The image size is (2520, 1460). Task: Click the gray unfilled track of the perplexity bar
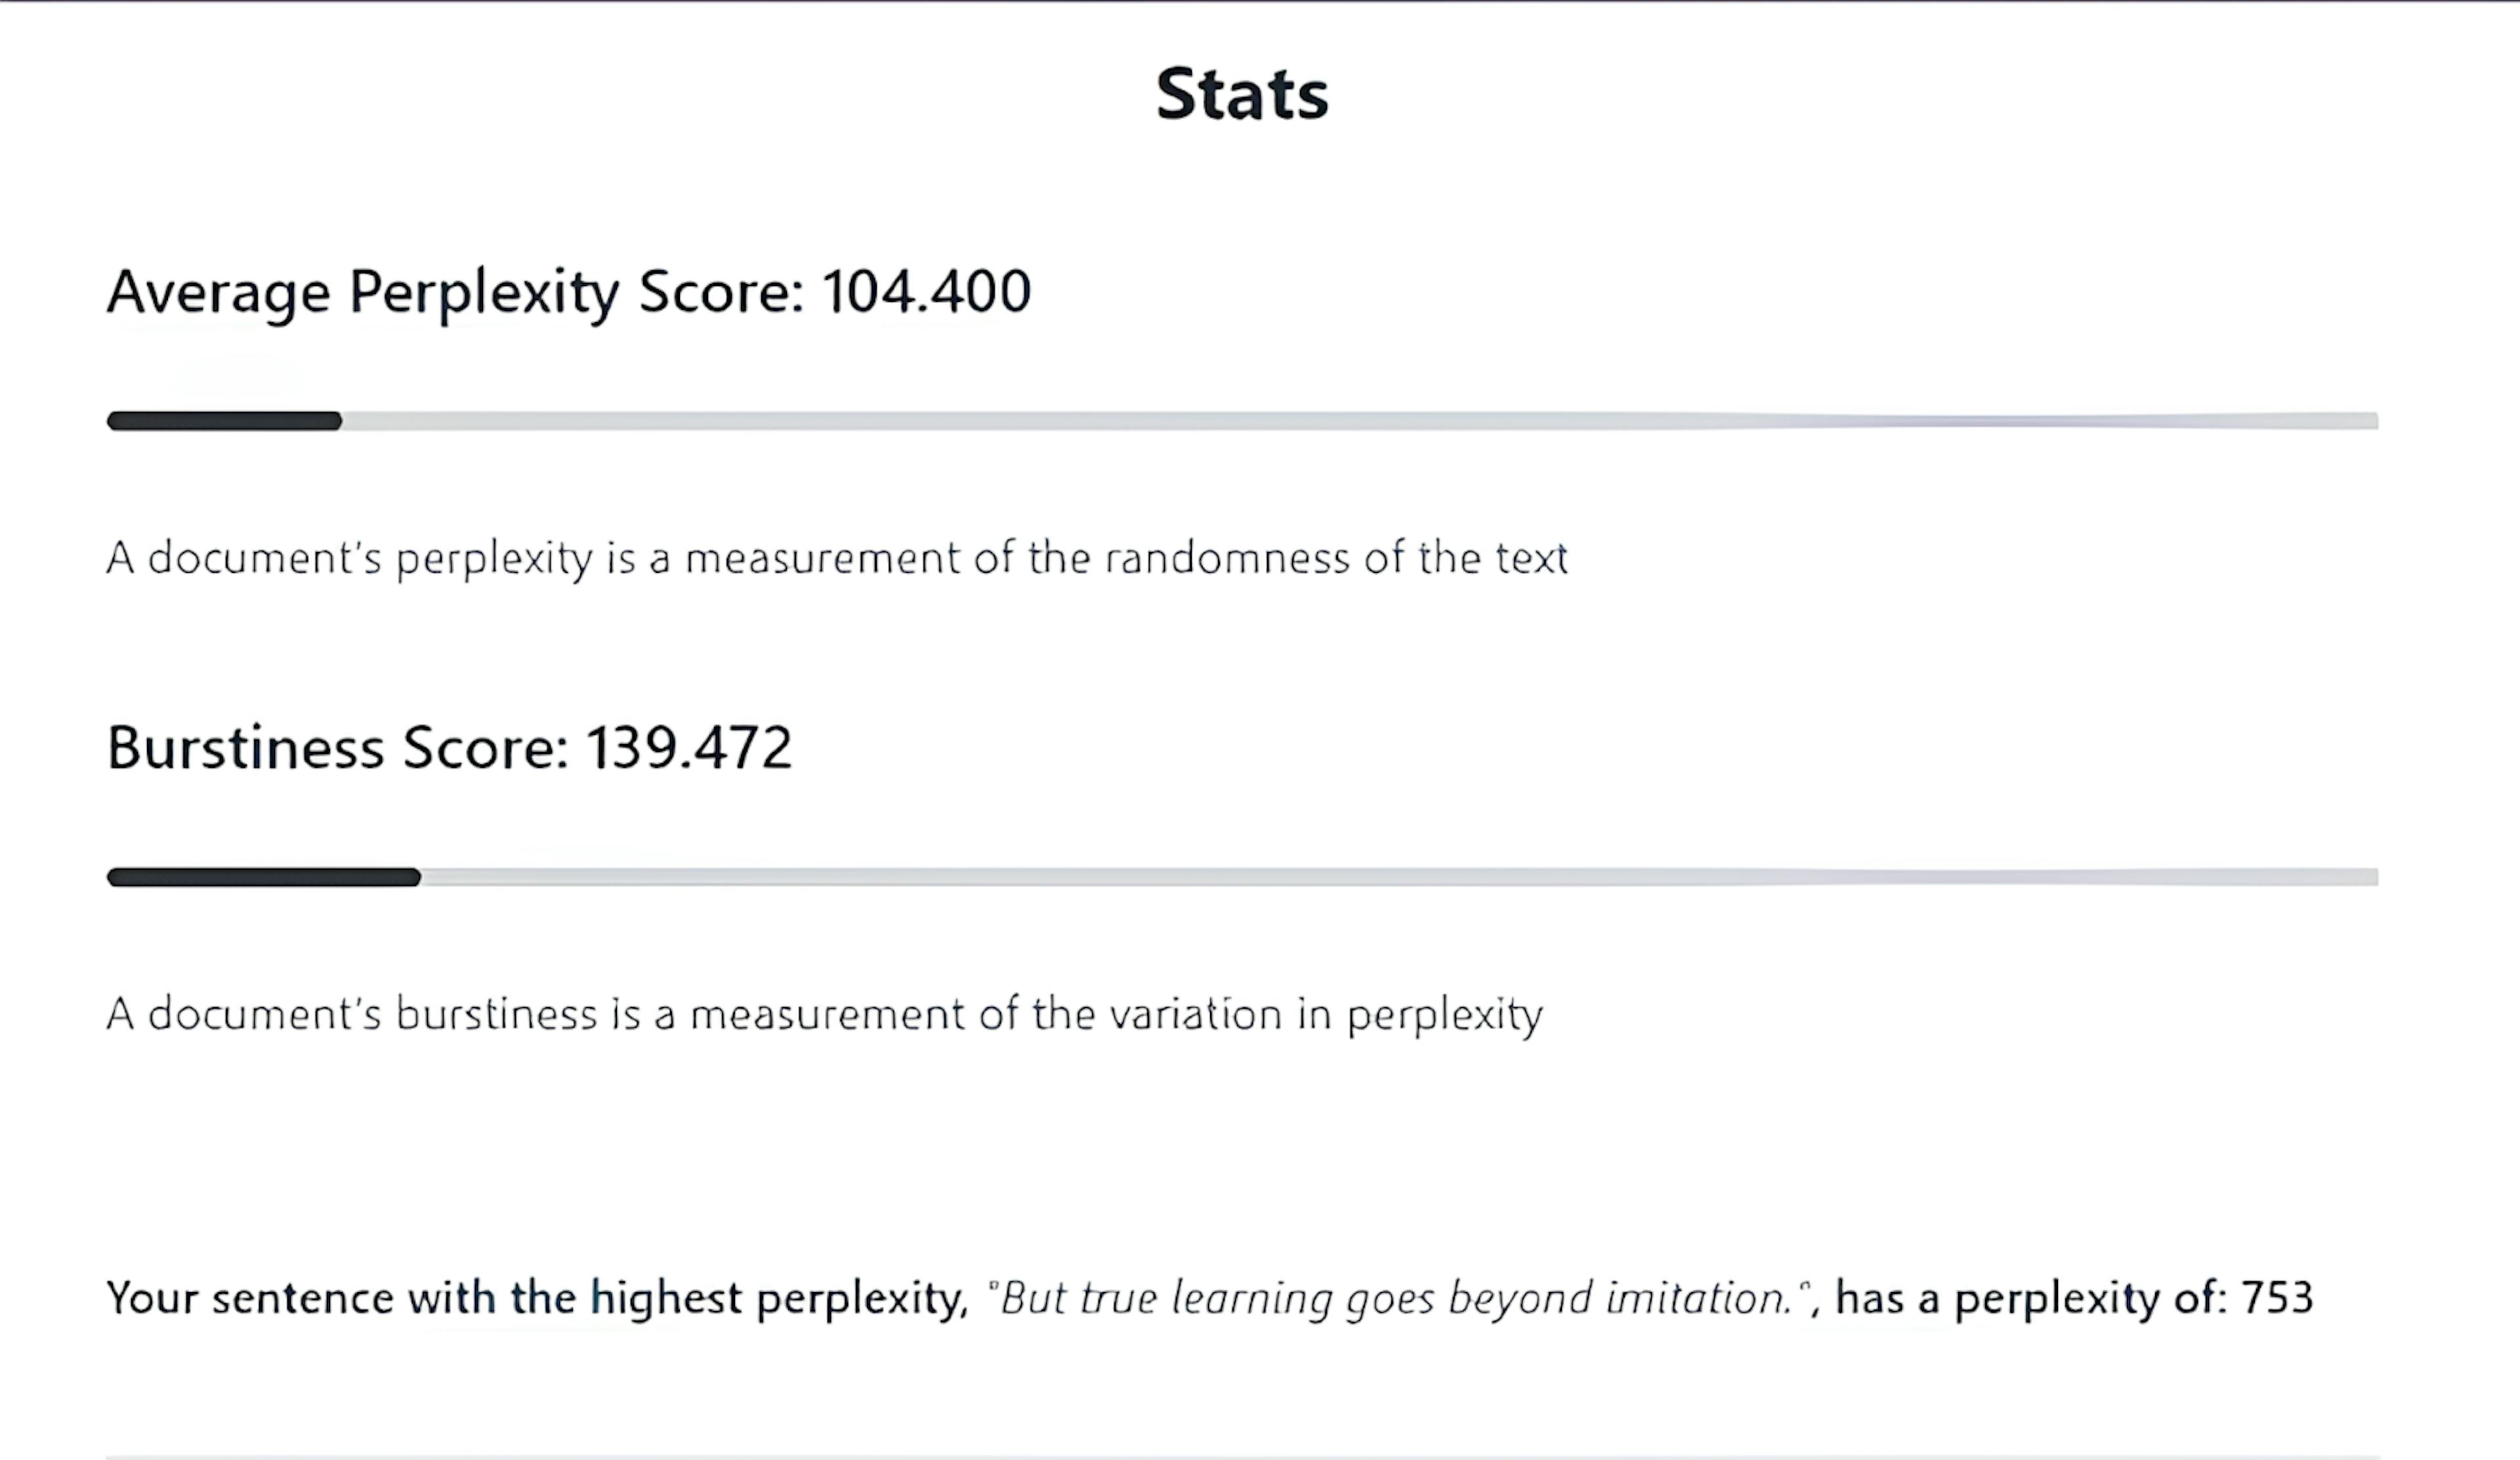coord(1360,421)
